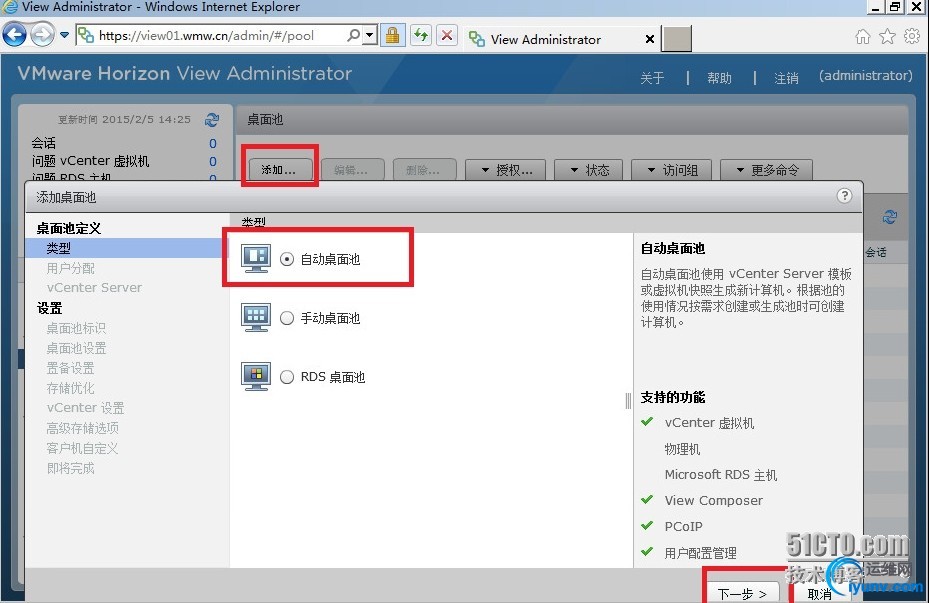Screen dimensions: 929x603
Task: Click the vCenter 虚拟机 feature entry
Action: pyautogui.click(x=709, y=423)
